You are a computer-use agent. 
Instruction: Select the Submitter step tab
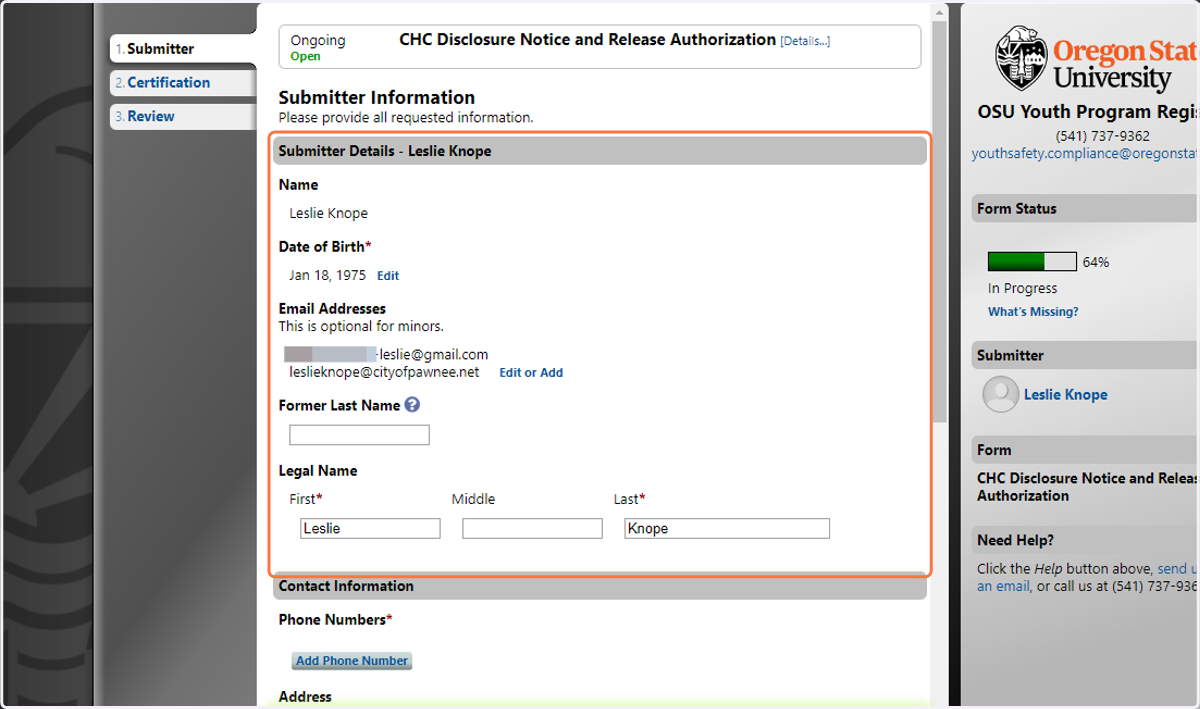(x=183, y=48)
